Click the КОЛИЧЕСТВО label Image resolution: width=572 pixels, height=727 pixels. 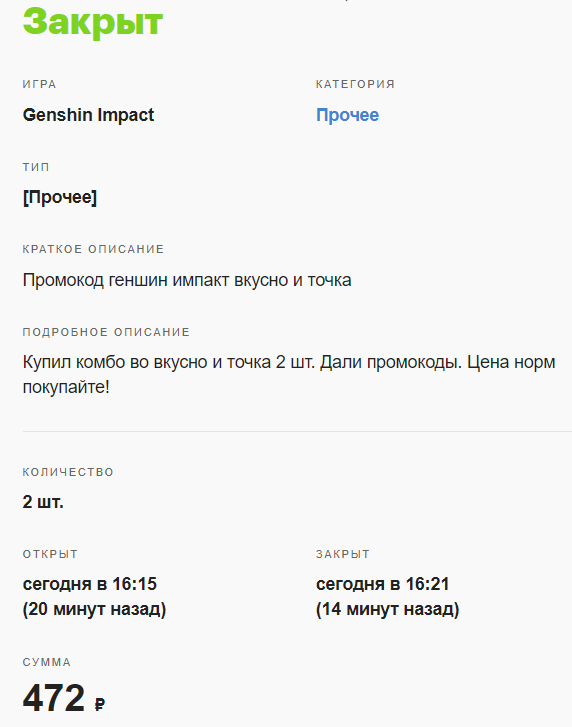(x=68, y=472)
